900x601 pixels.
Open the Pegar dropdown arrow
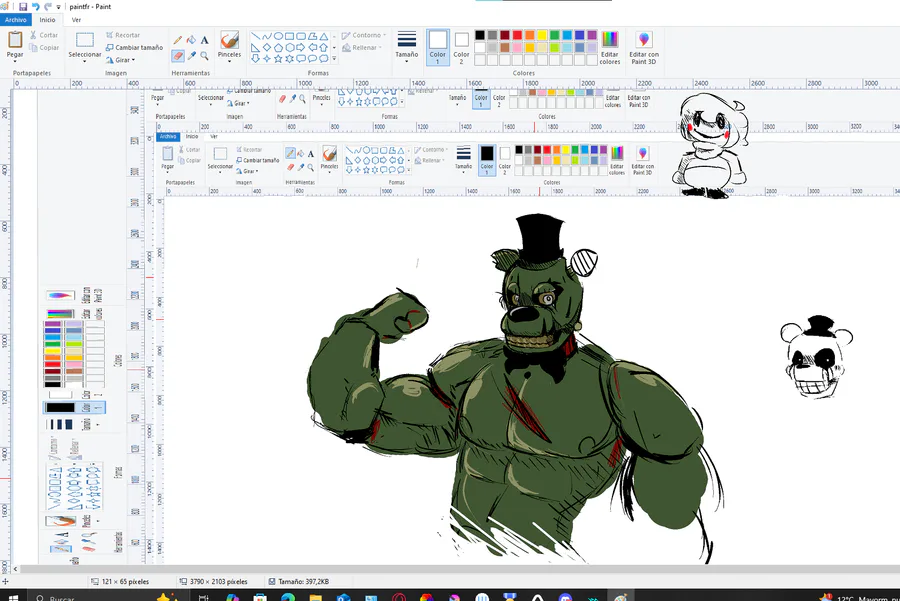click(15, 61)
